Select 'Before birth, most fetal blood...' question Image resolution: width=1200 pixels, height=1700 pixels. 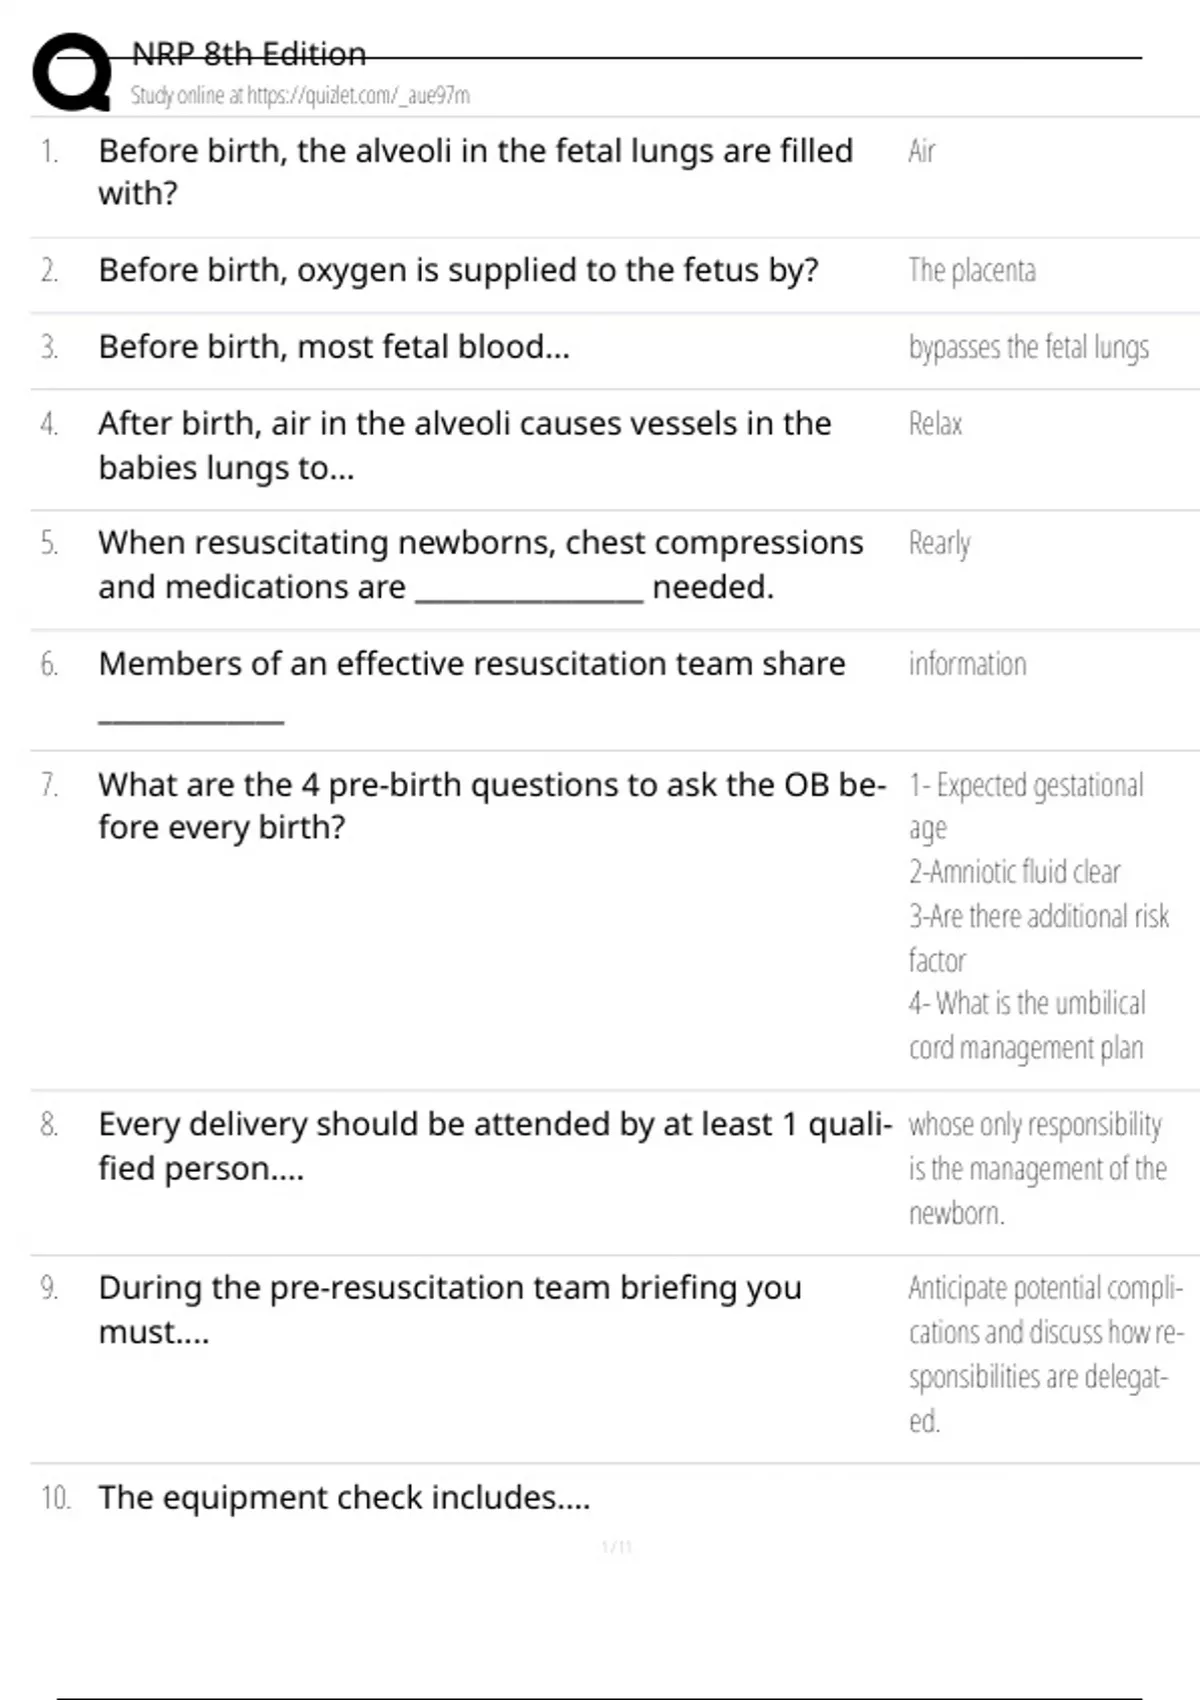coord(334,347)
